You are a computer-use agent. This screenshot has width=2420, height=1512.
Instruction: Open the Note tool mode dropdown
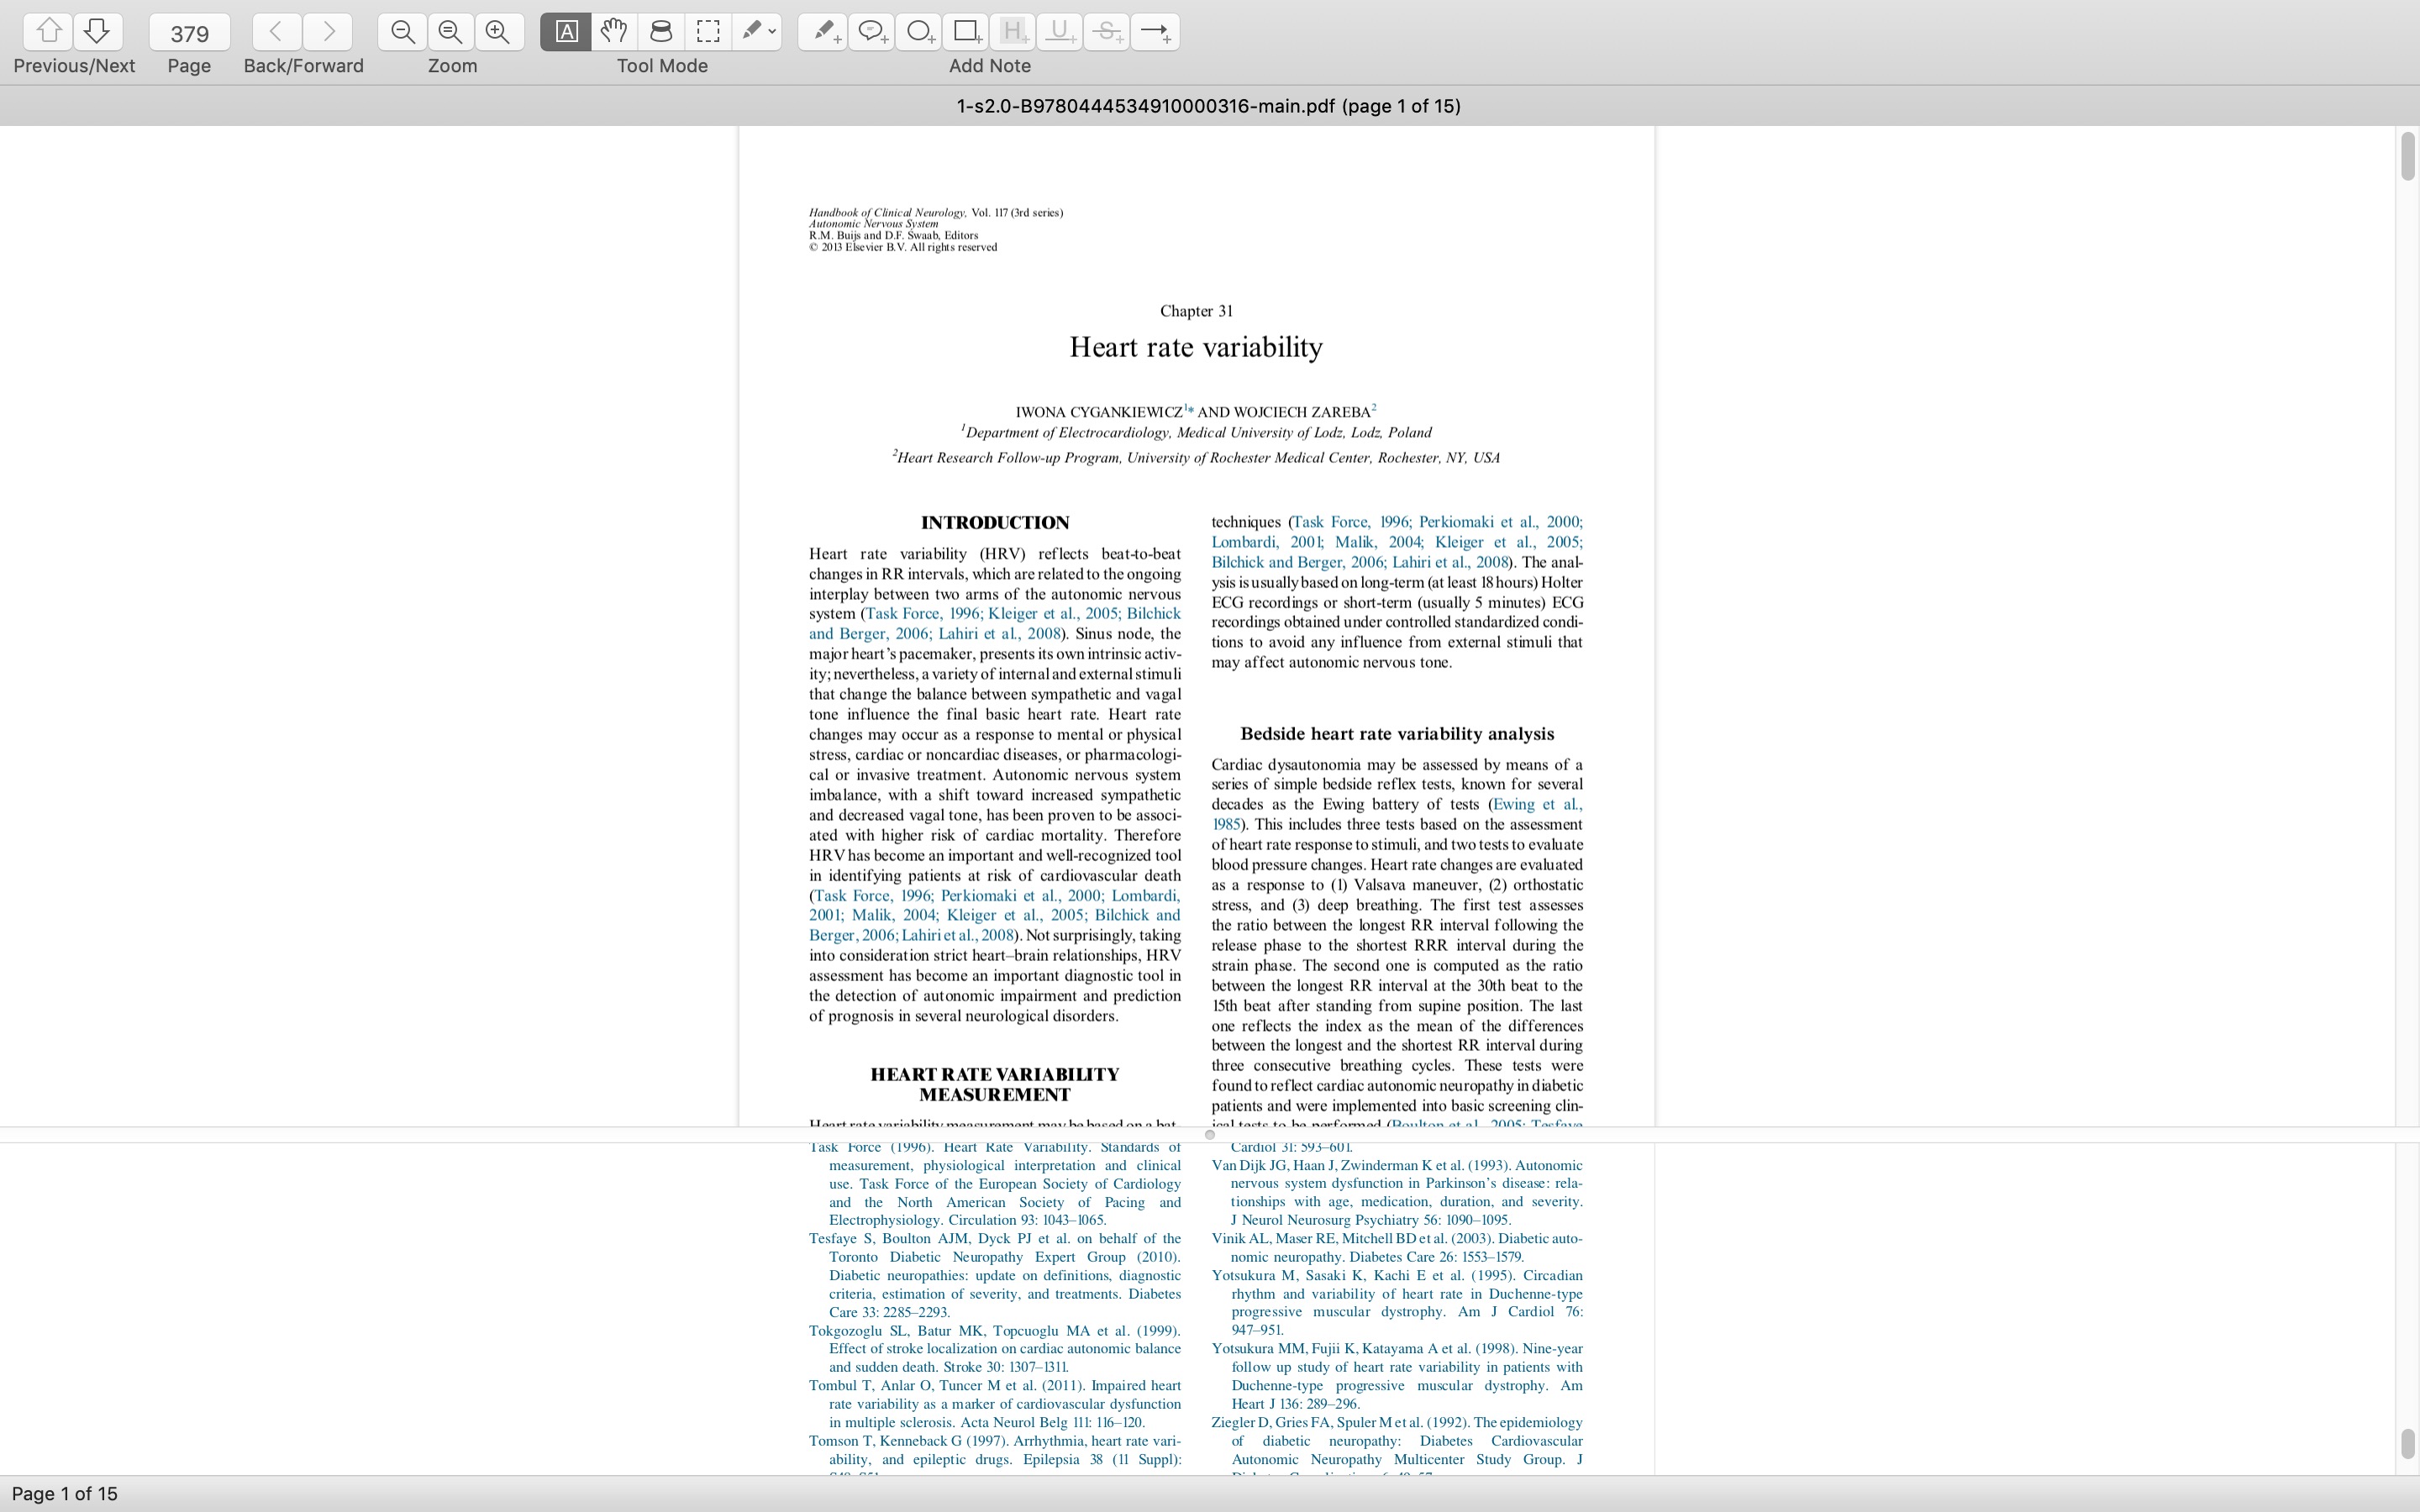[757, 32]
